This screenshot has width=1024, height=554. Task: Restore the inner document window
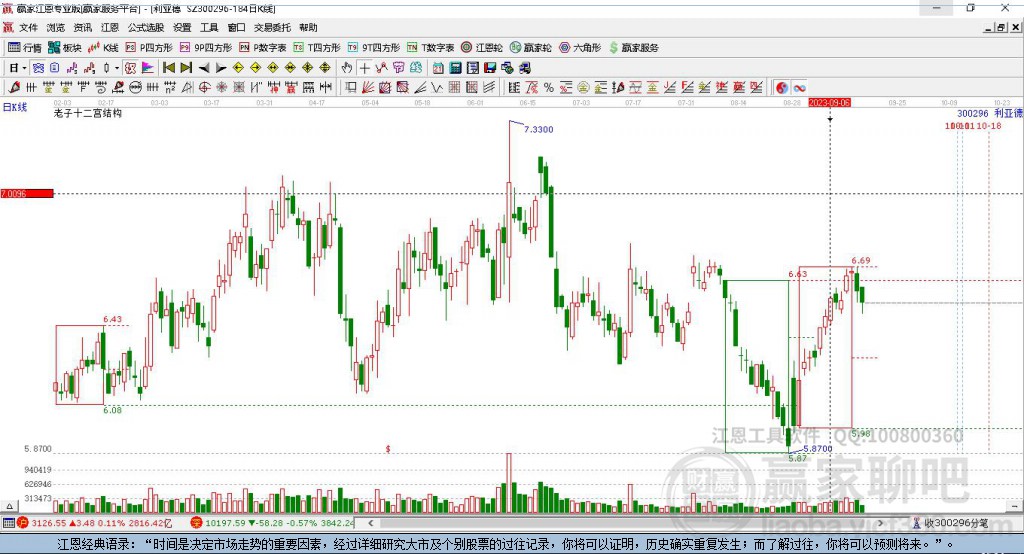[1001, 27]
